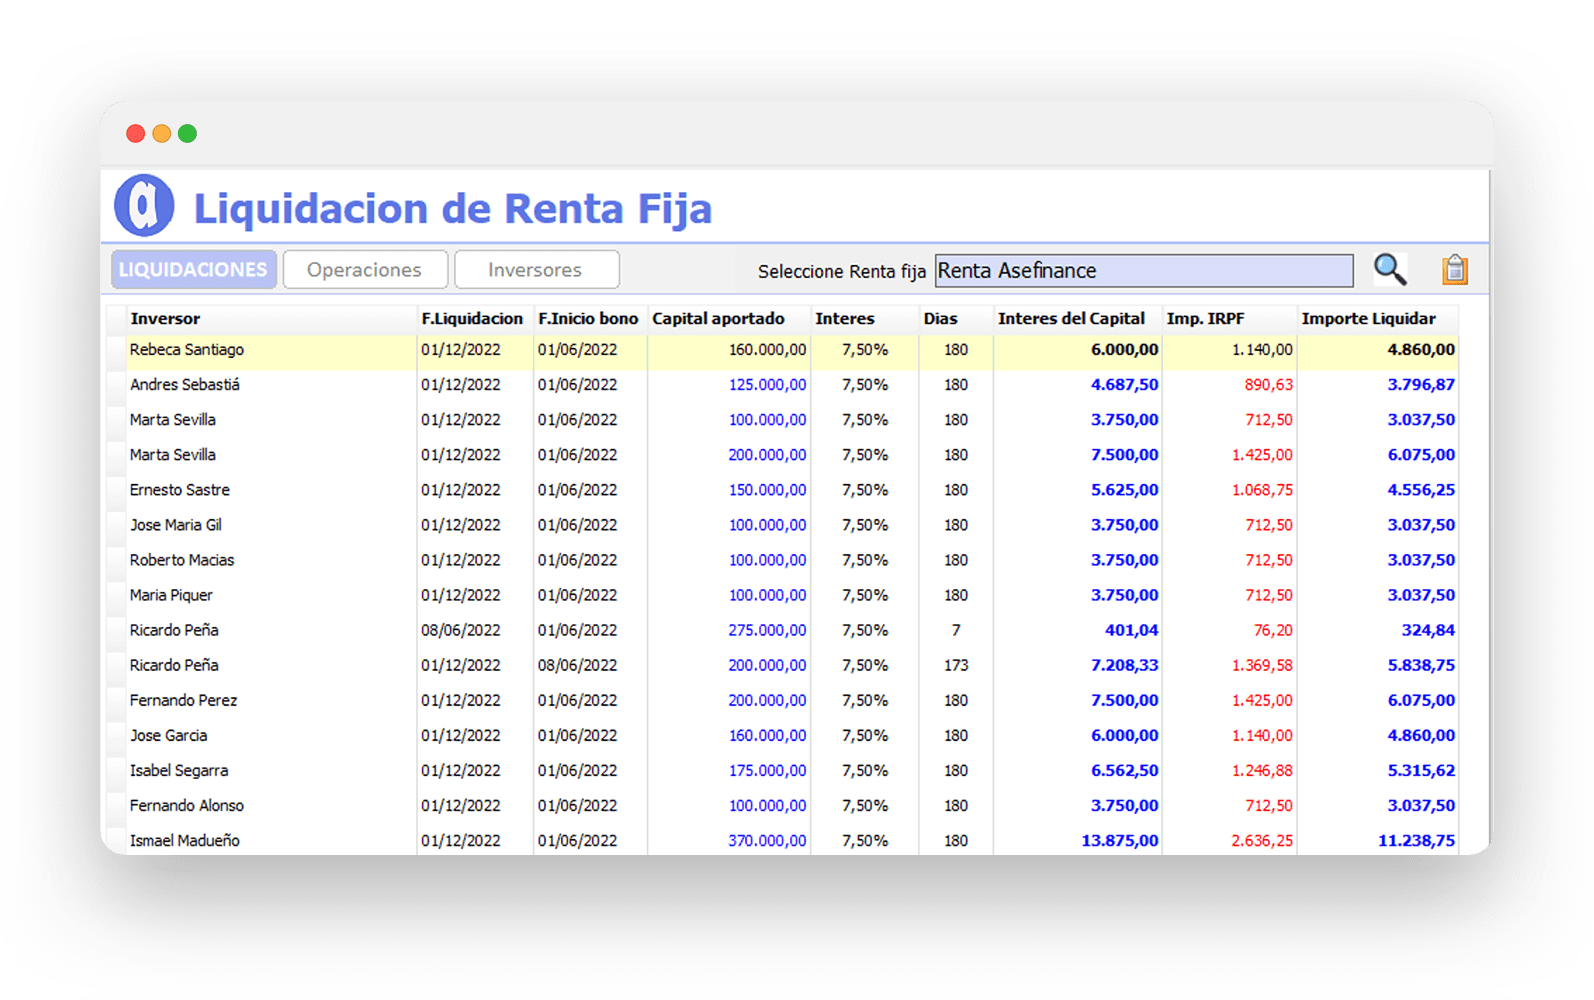The height and width of the screenshot is (1000, 1594).
Task: Click the green maximize window button
Action: (x=187, y=134)
